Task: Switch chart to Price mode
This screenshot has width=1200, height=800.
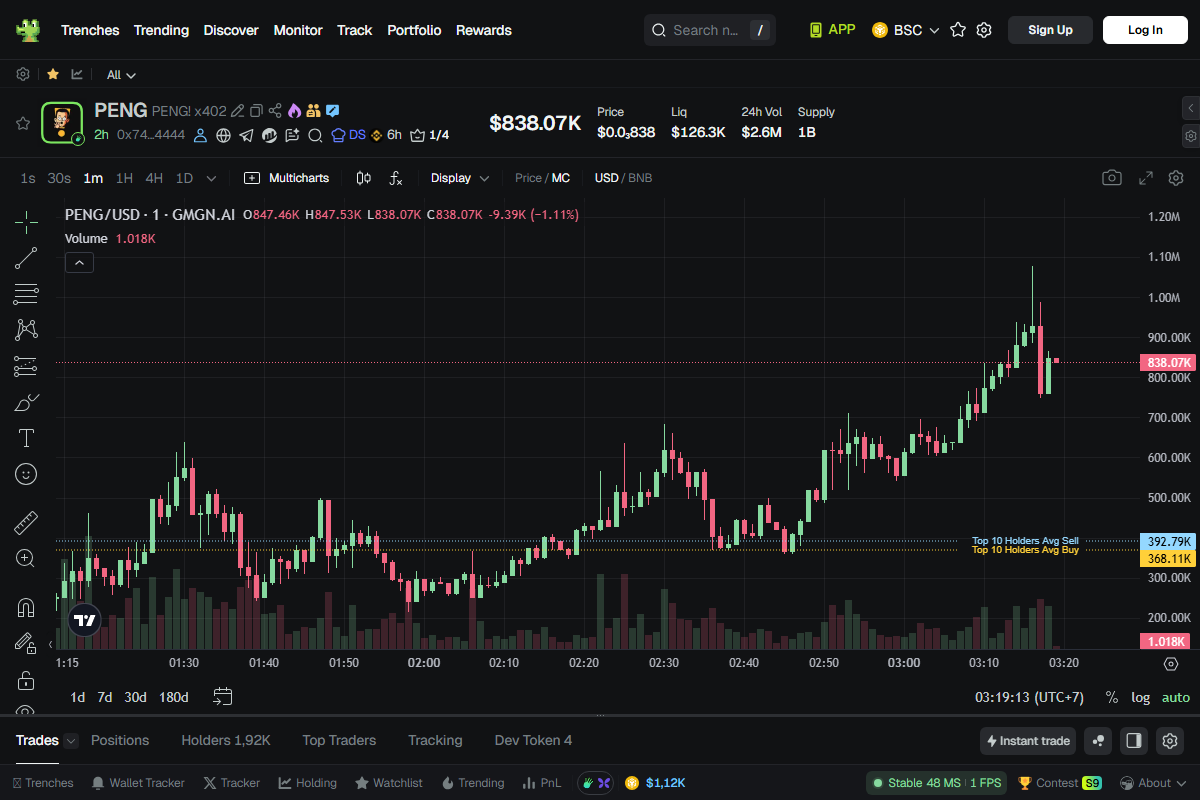Action: [x=528, y=178]
